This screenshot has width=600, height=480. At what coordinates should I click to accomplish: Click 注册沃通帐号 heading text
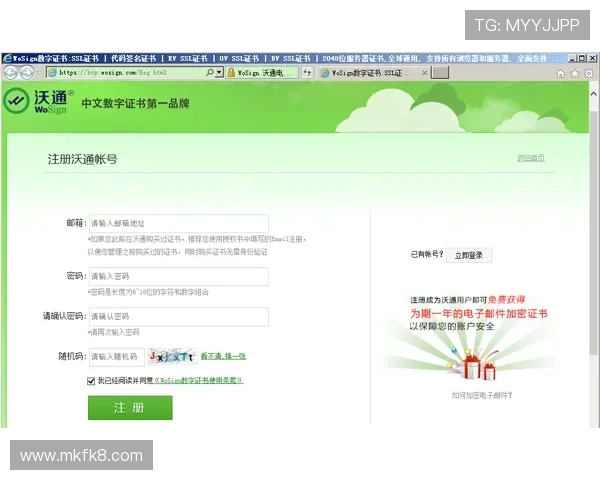coord(82,159)
